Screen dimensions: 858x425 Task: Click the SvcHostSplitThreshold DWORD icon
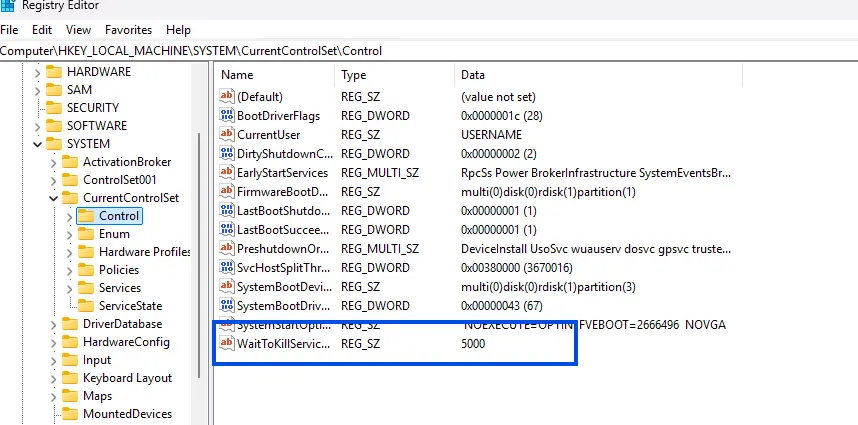[x=227, y=268]
